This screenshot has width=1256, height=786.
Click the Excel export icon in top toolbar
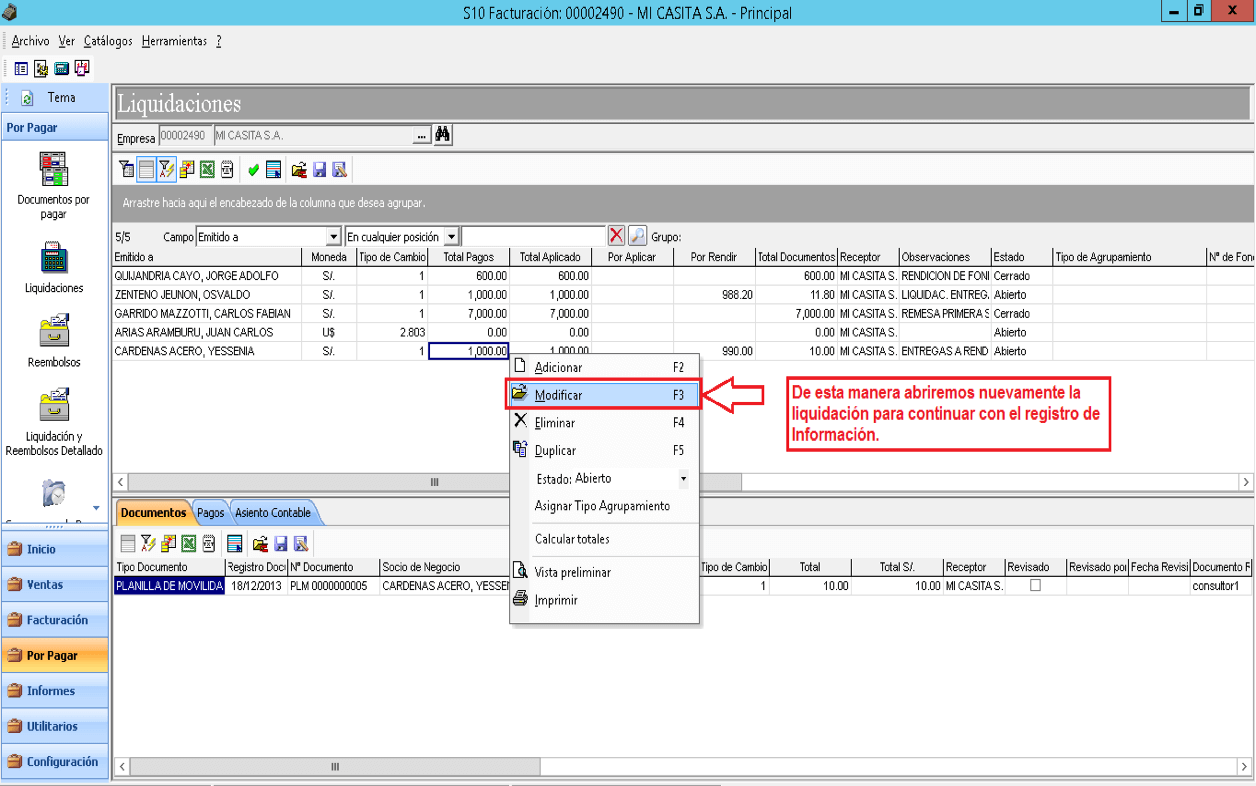point(207,170)
